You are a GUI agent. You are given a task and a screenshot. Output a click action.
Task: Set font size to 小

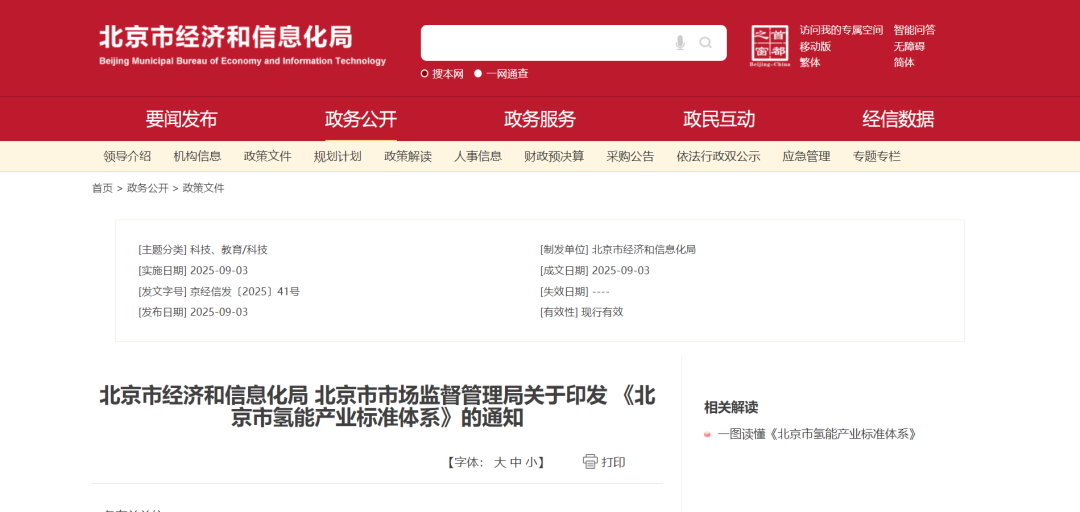point(531,462)
